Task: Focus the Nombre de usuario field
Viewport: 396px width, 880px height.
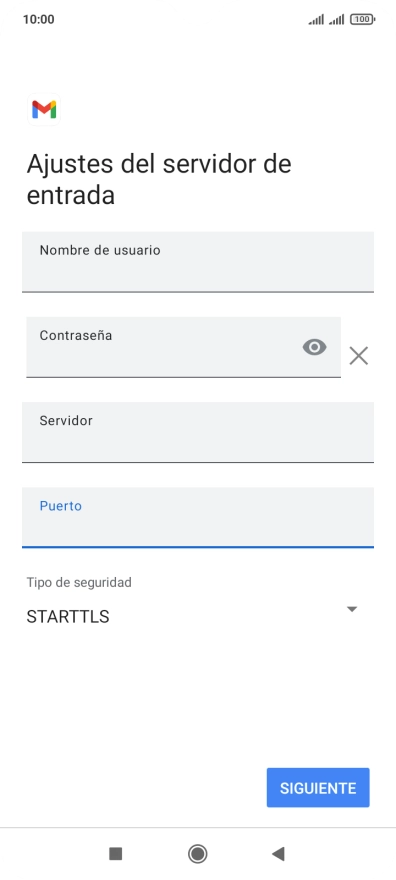Action: pyautogui.click(x=198, y=262)
